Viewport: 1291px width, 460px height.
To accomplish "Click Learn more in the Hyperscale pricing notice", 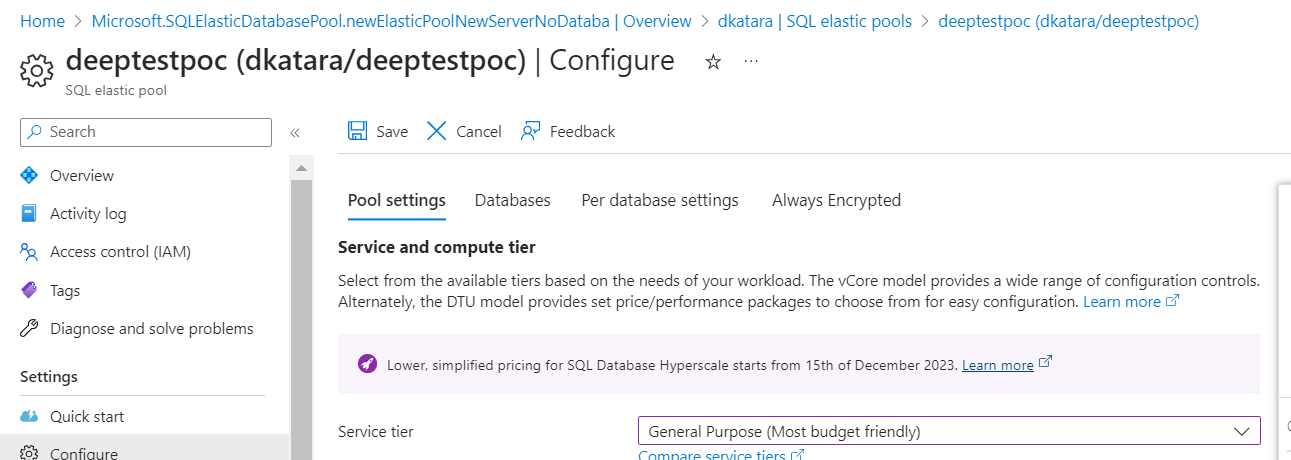I will pos(997,365).
